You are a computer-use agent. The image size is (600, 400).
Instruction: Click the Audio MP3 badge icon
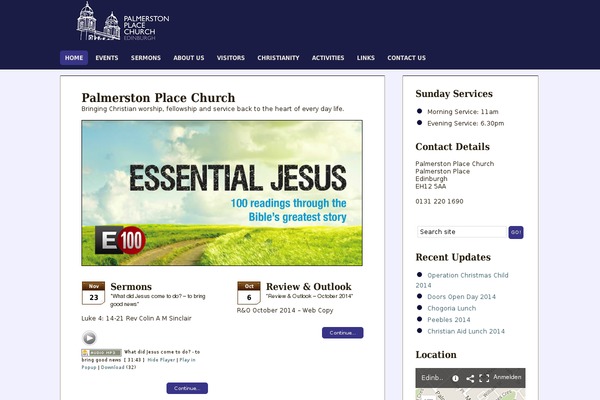[101, 353]
